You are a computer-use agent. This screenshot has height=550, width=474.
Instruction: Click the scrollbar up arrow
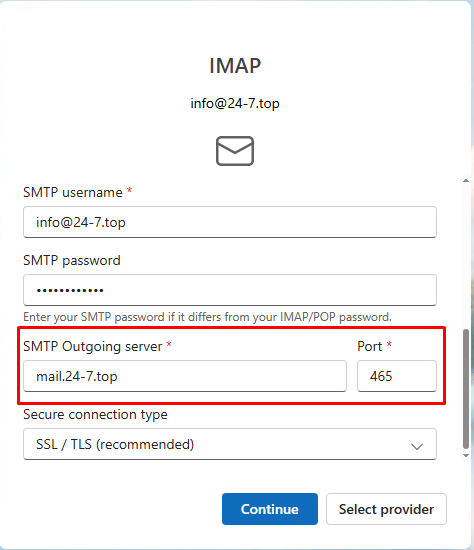[466, 181]
